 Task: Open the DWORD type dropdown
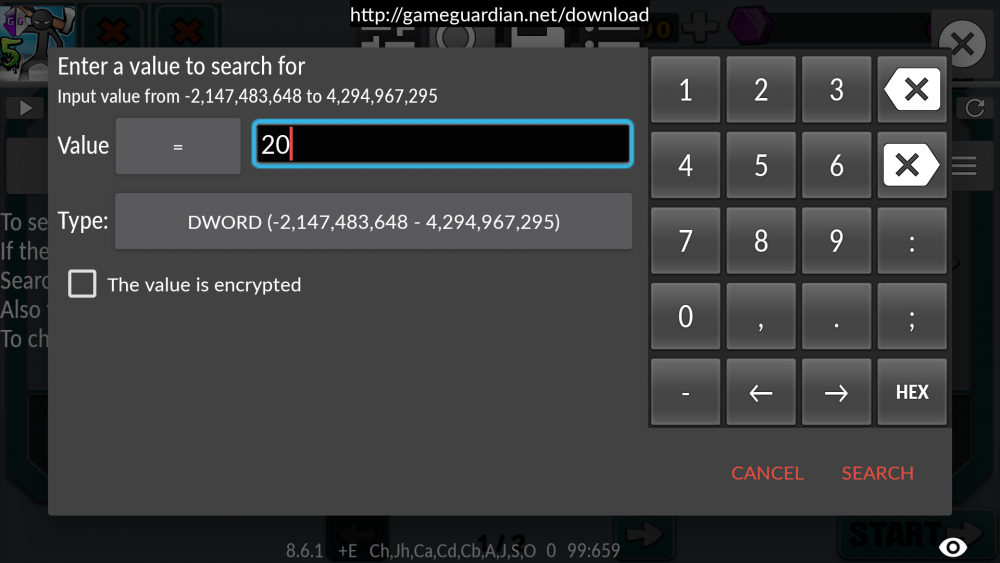point(374,221)
